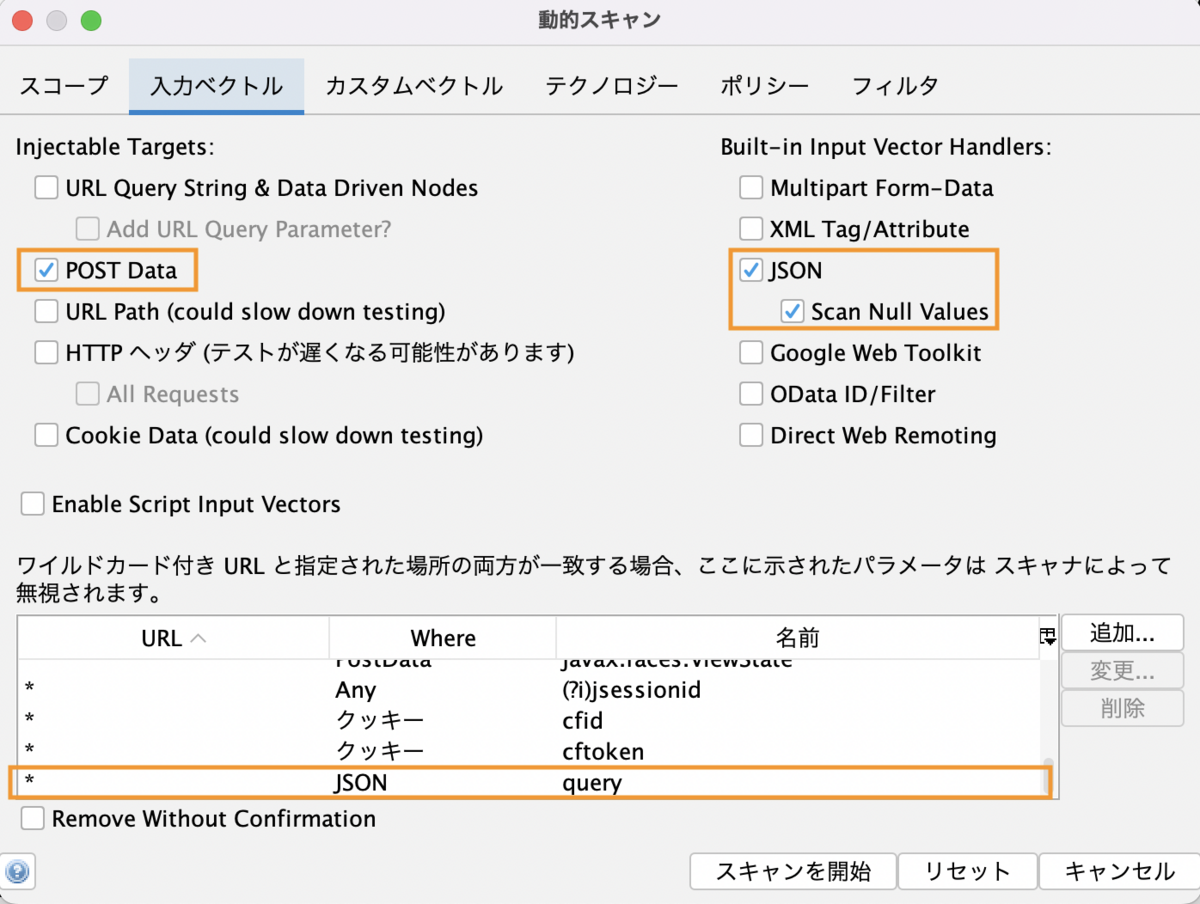Image resolution: width=1200 pixels, height=904 pixels.
Task: Enable OData ID/Filter handler
Action: pos(751,394)
